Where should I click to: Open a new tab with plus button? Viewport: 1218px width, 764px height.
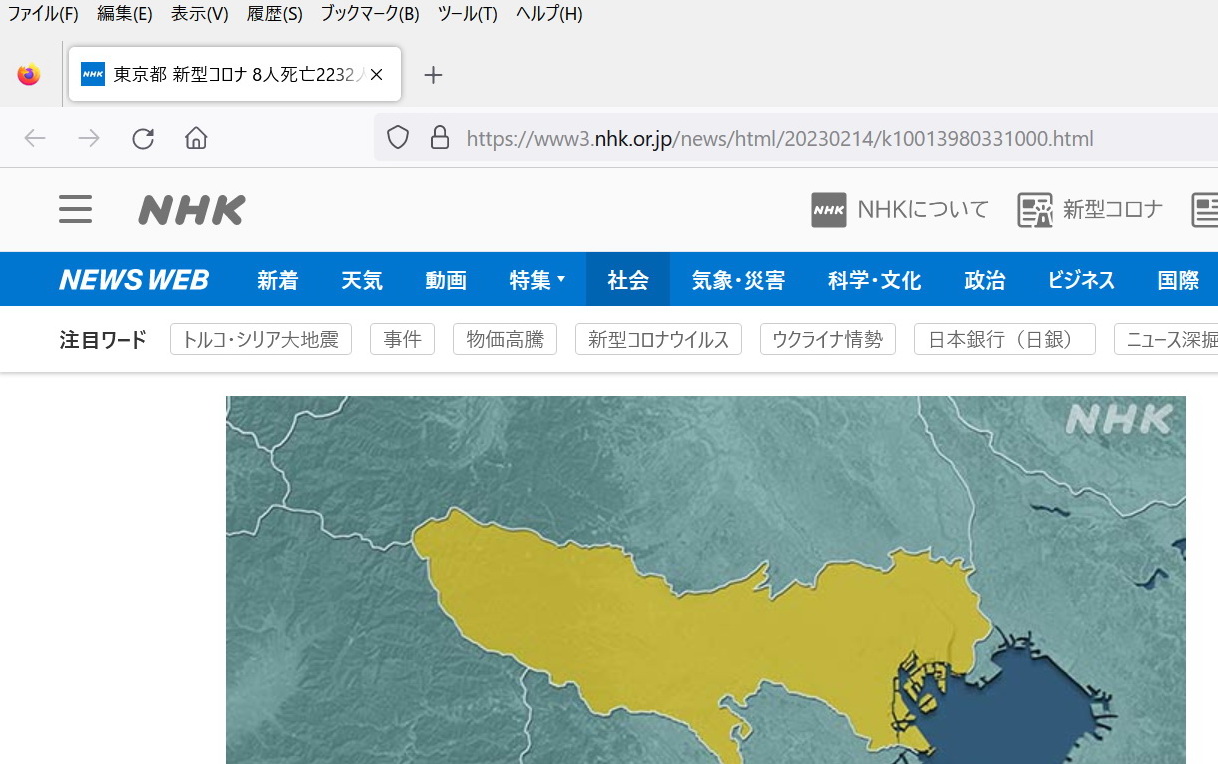pos(433,75)
